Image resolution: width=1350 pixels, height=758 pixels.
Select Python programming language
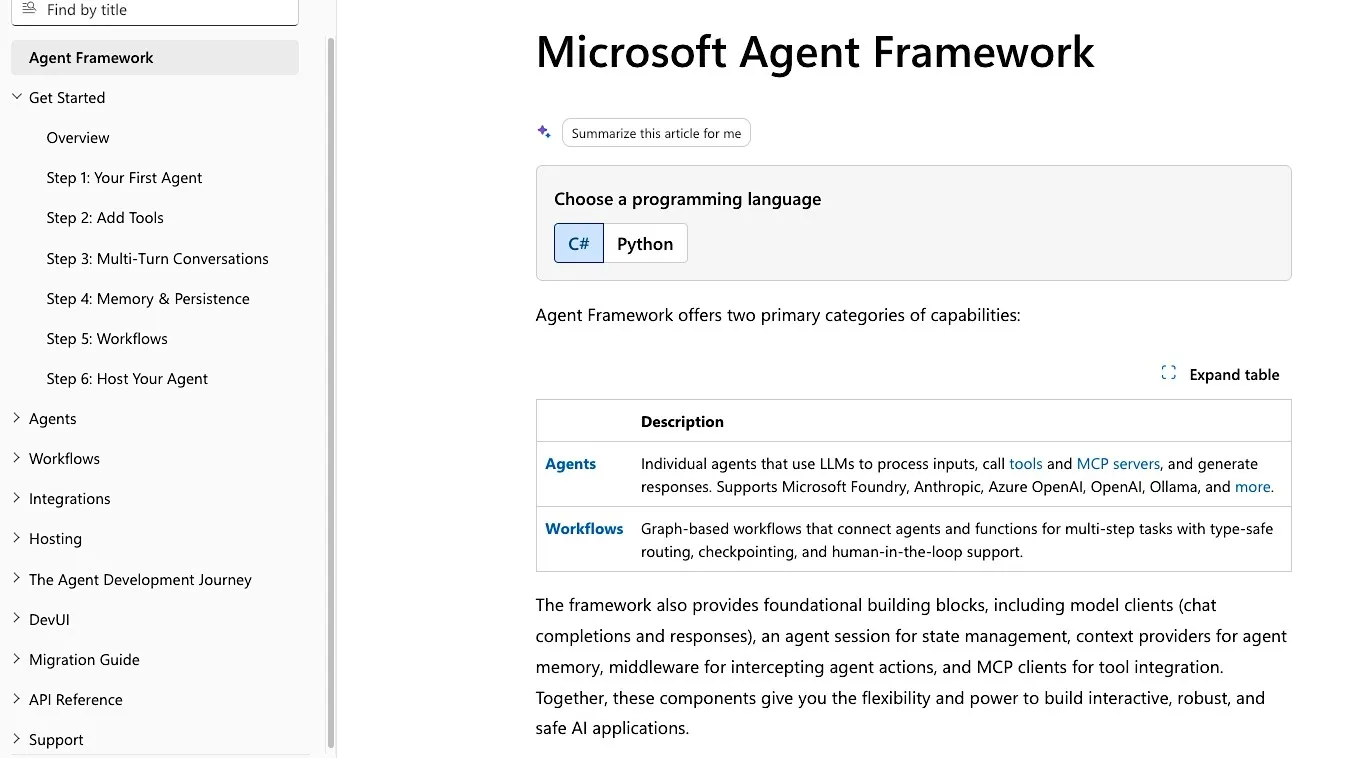[x=645, y=243]
